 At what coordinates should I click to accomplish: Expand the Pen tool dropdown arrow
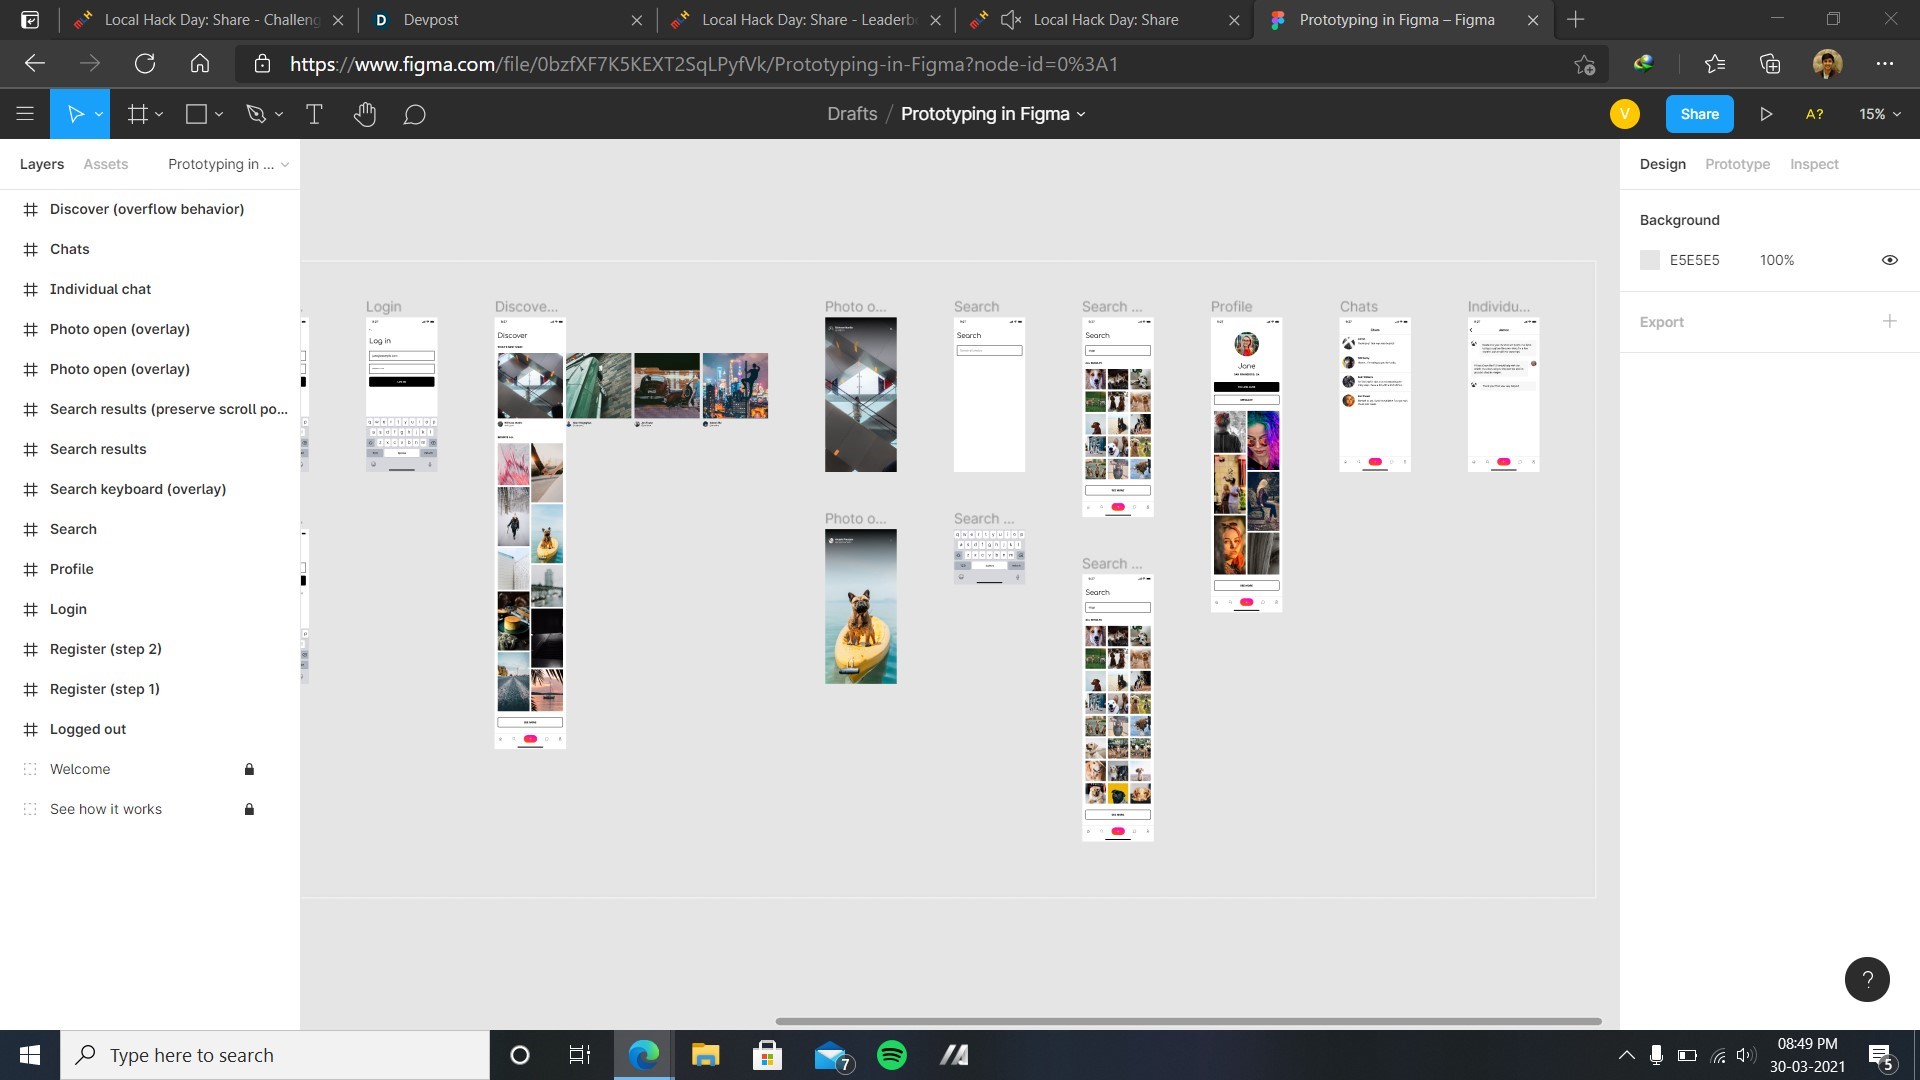pos(279,115)
